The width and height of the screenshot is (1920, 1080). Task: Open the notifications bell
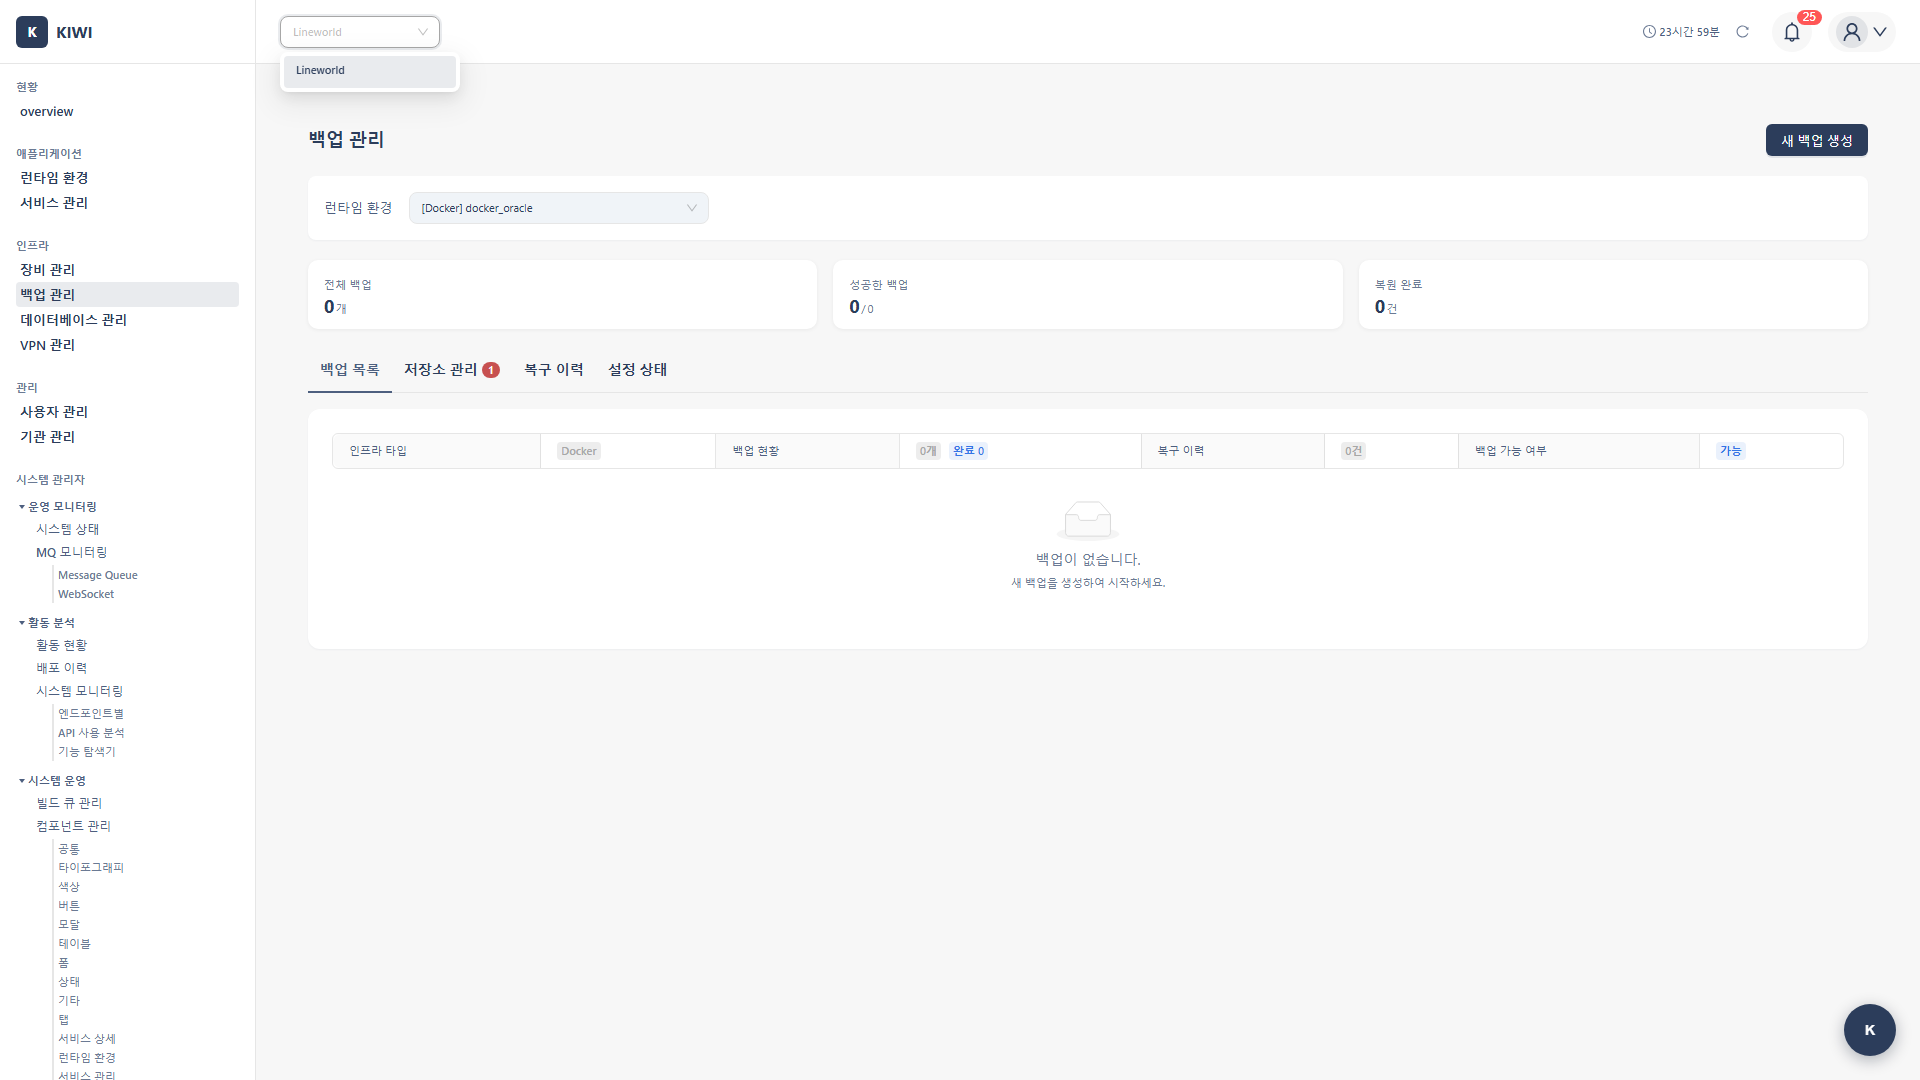[x=1792, y=32]
